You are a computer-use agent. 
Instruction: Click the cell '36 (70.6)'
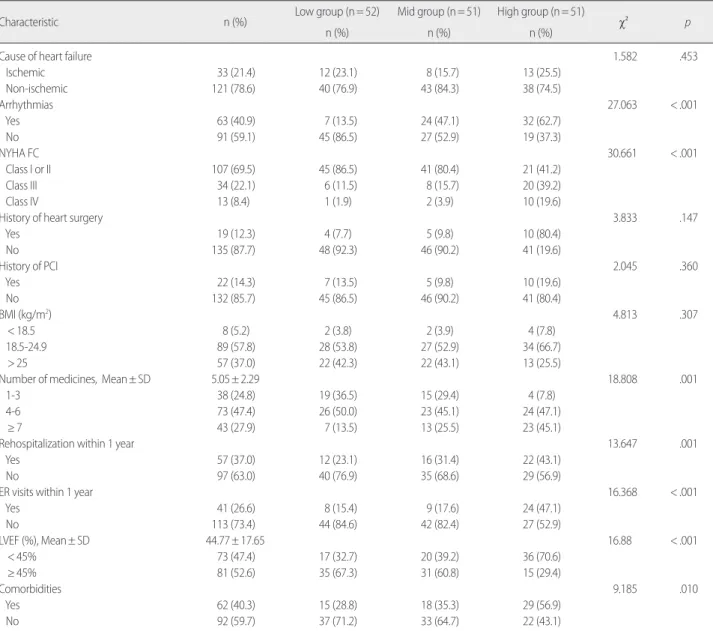pos(542,557)
